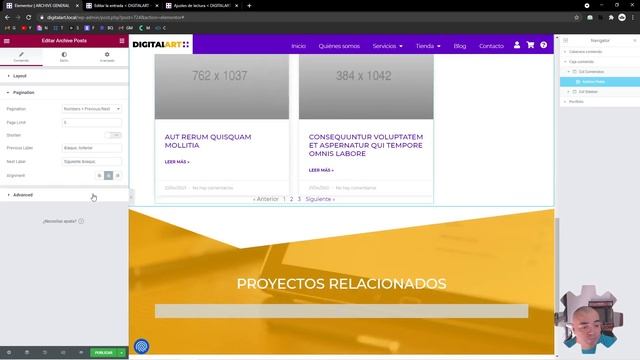The height and width of the screenshot is (360, 640).
Task: Switch to the Ajustes de lectura browser tab
Action: click(202, 6)
